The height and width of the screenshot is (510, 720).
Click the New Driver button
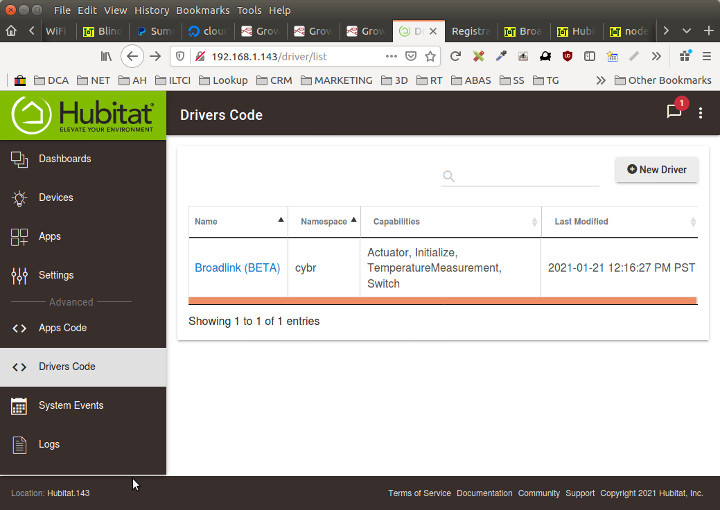(x=657, y=169)
